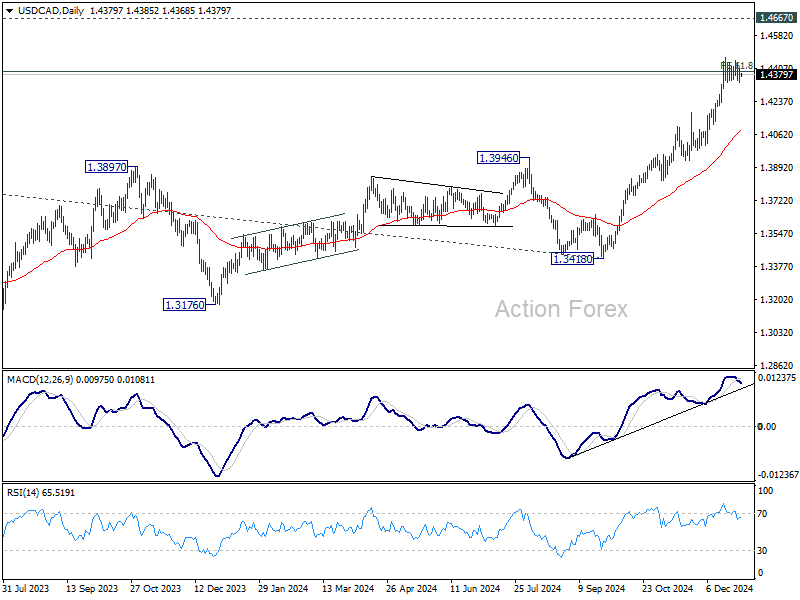Select the 1.43685 low value in header
This screenshot has width=800, height=600.
(178, 11)
